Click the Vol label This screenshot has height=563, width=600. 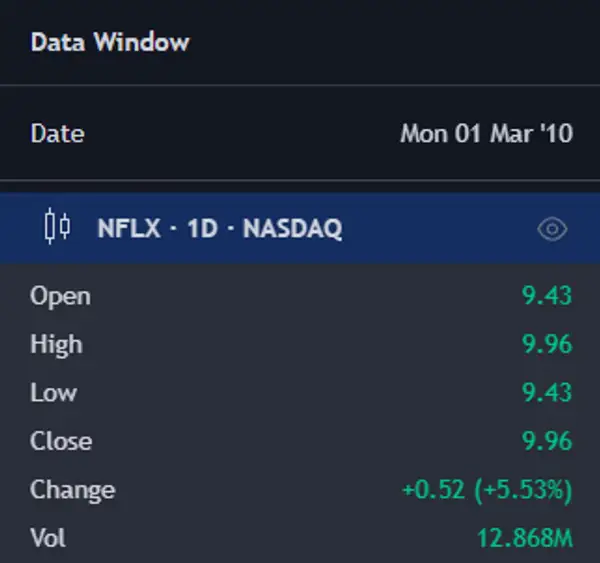tap(48, 538)
